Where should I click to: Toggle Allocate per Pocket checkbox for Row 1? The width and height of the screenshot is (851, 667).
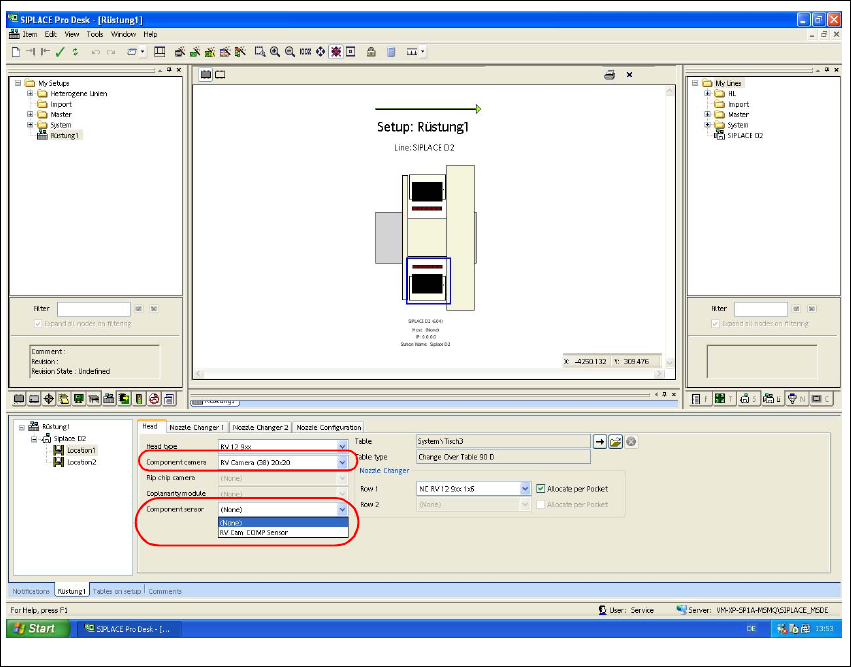541,488
